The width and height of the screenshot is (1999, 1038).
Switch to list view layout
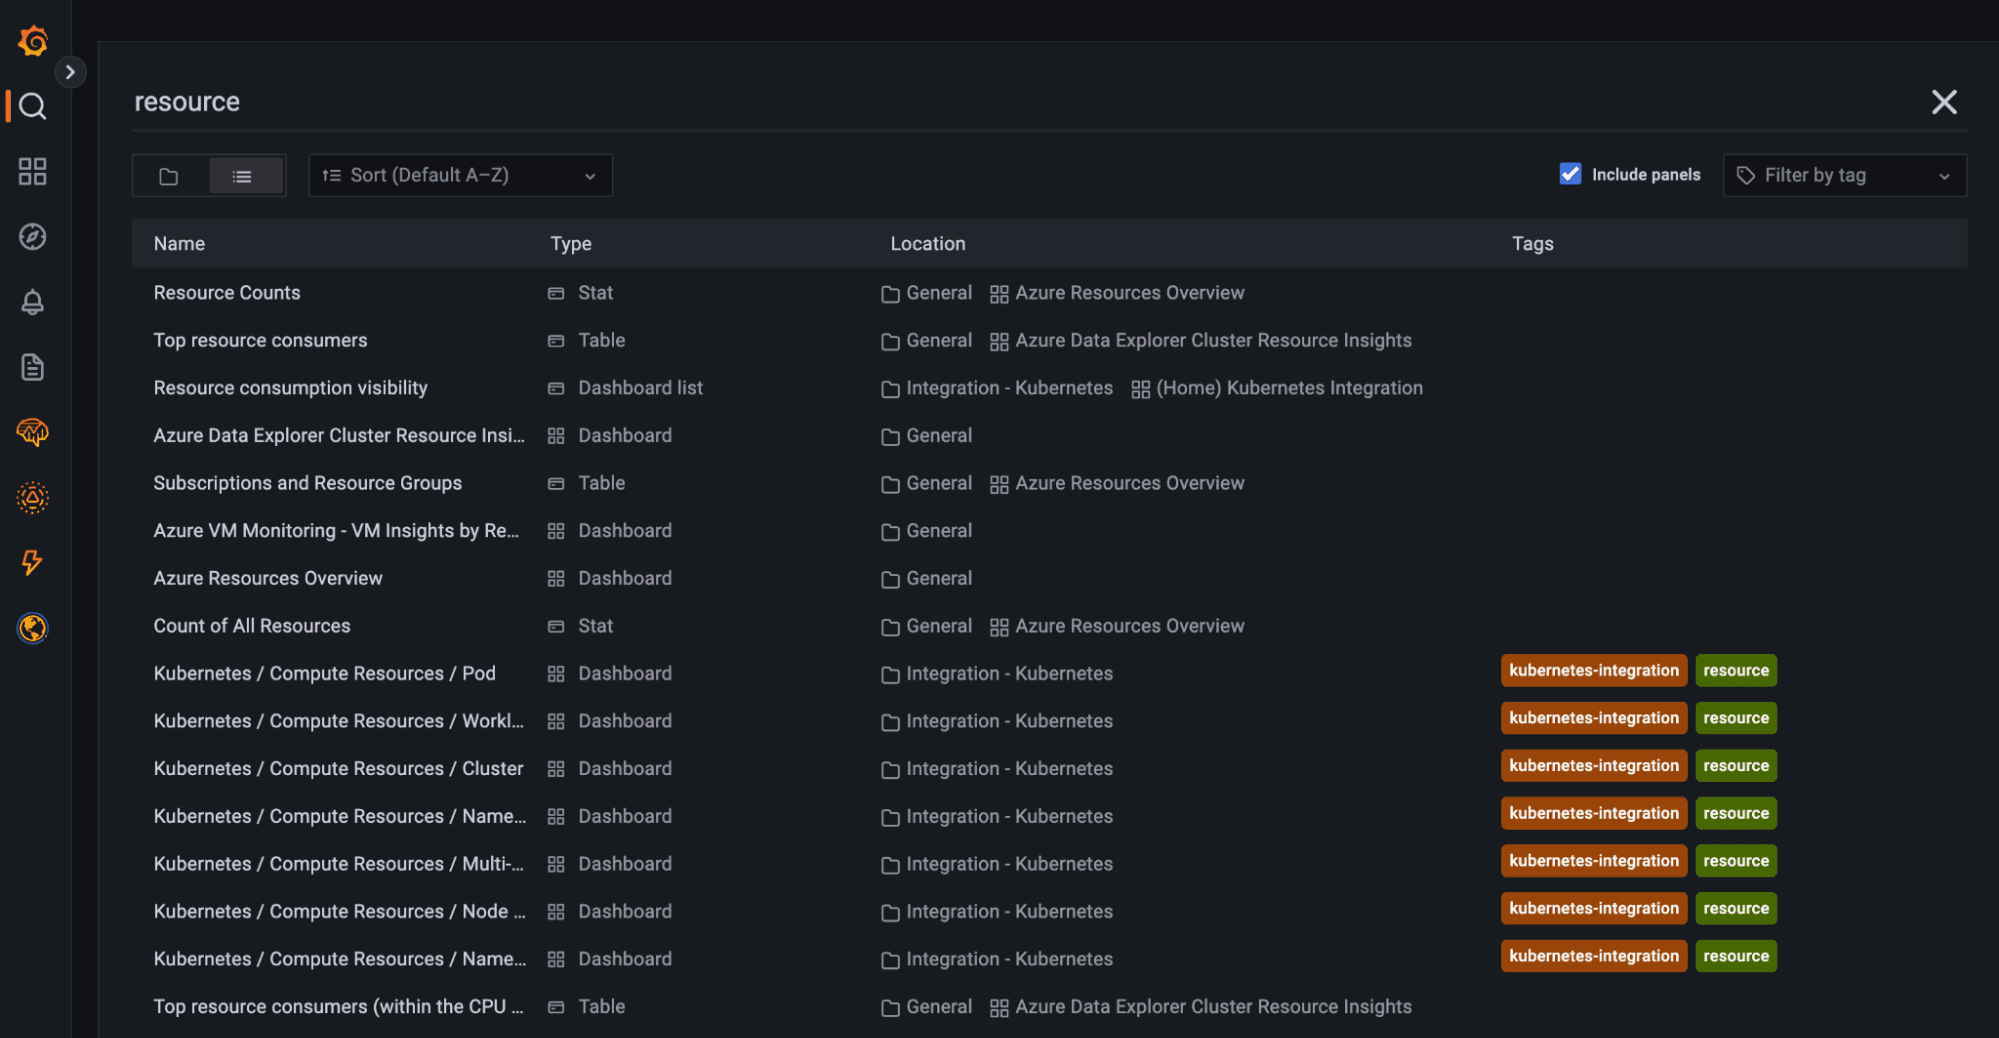pyautogui.click(x=242, y=176)
